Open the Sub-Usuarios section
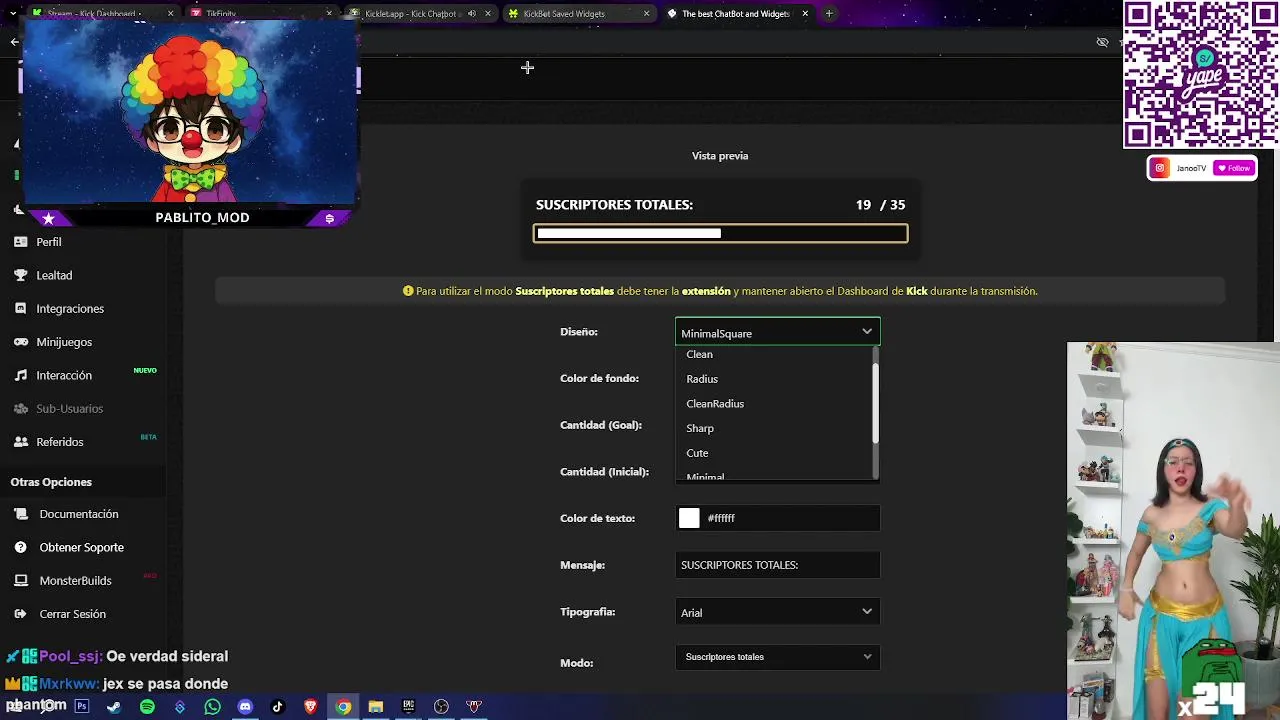Viewport: 1280px width, 720px height. coord(70,408)
